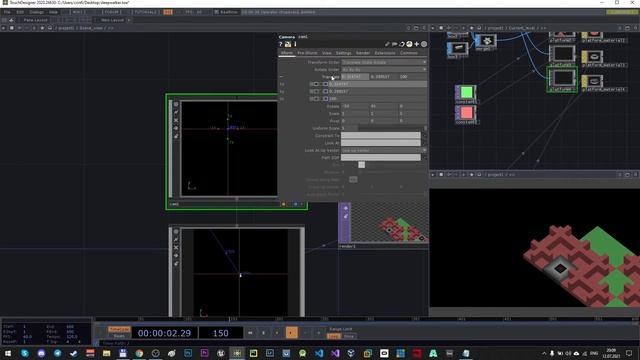
Task: Open the Wiki link in top bar
Action: [77, 12]
